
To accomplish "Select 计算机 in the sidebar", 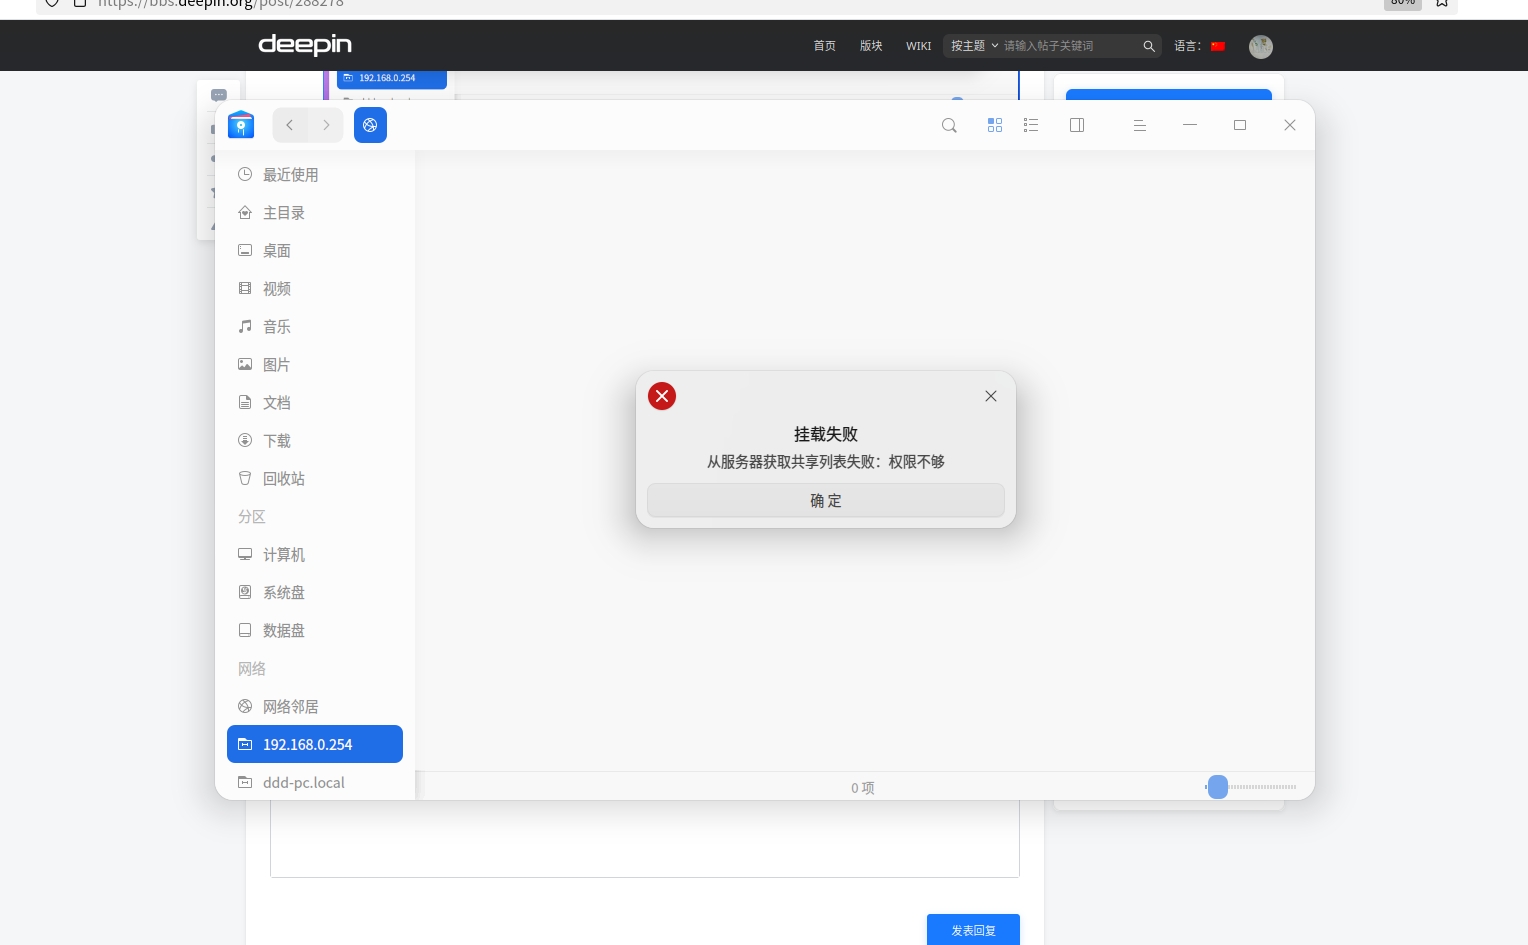I will (x=315, y=555).
